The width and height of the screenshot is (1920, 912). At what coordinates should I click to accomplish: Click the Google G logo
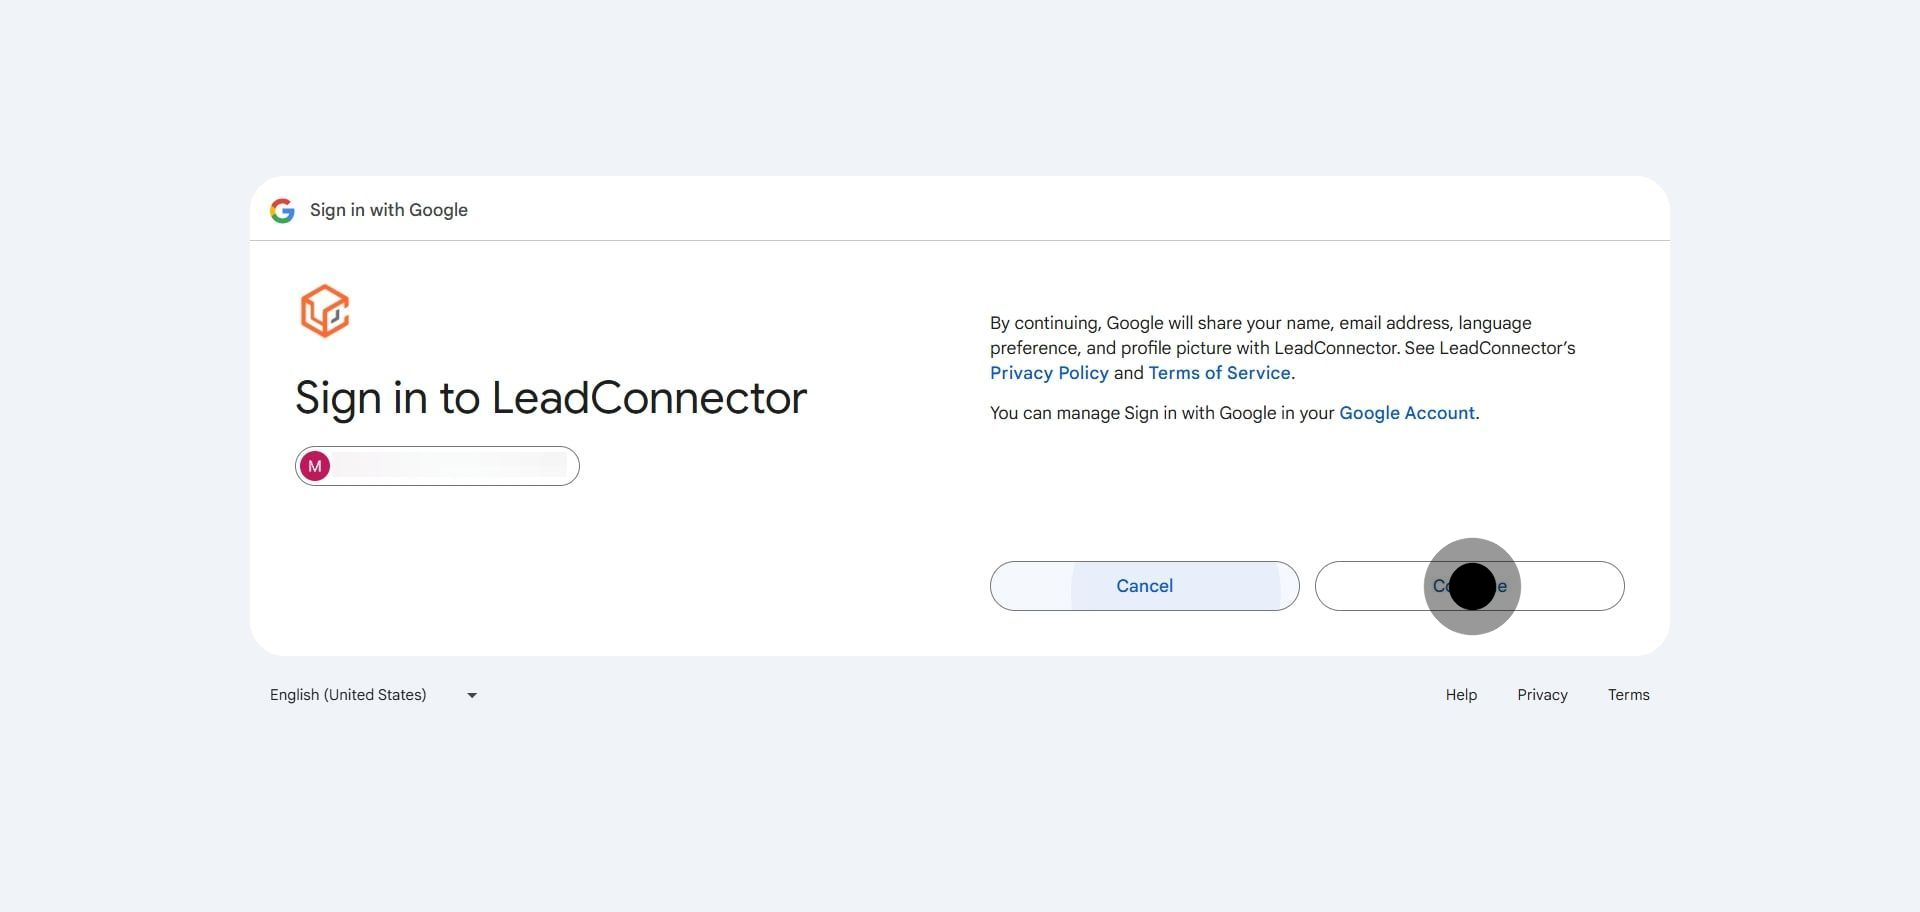282,210
